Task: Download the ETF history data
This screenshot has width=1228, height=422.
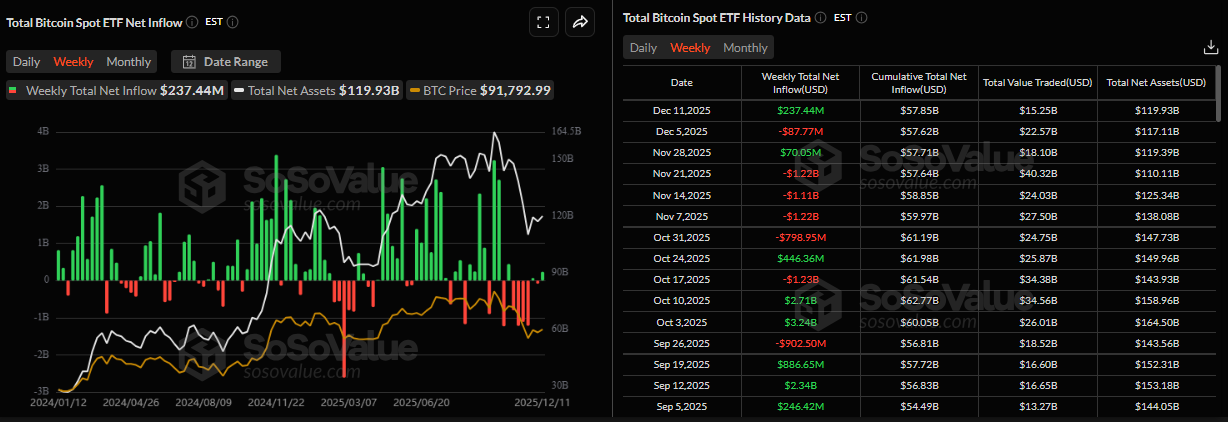Action: [1209, 47]
